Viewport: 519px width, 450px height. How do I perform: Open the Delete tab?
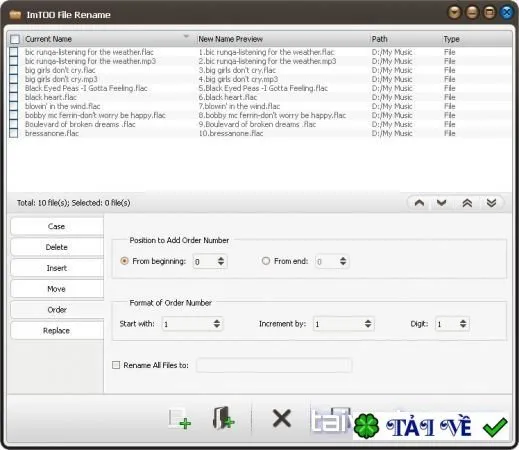pos(57,247)
